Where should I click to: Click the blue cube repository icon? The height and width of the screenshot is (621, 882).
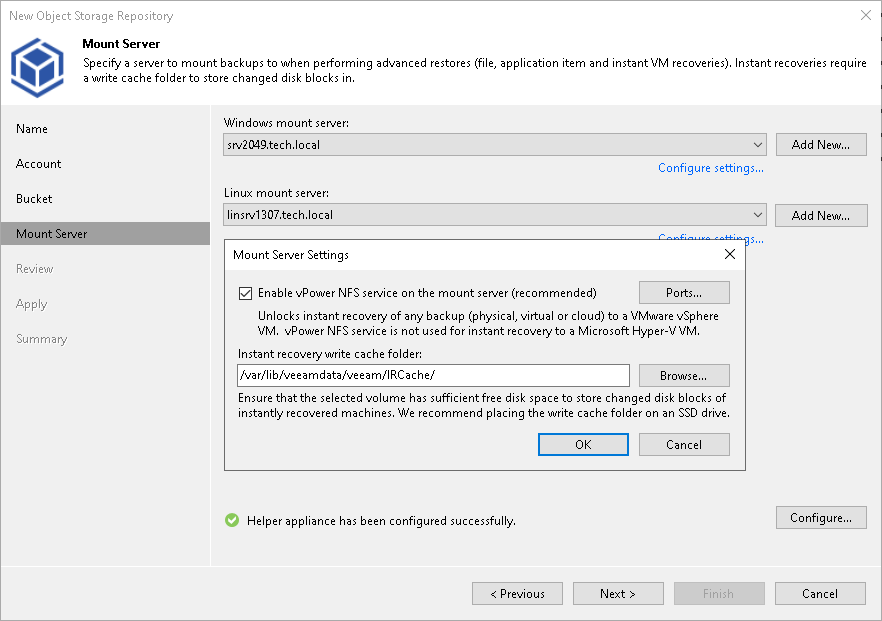point(37,68)
